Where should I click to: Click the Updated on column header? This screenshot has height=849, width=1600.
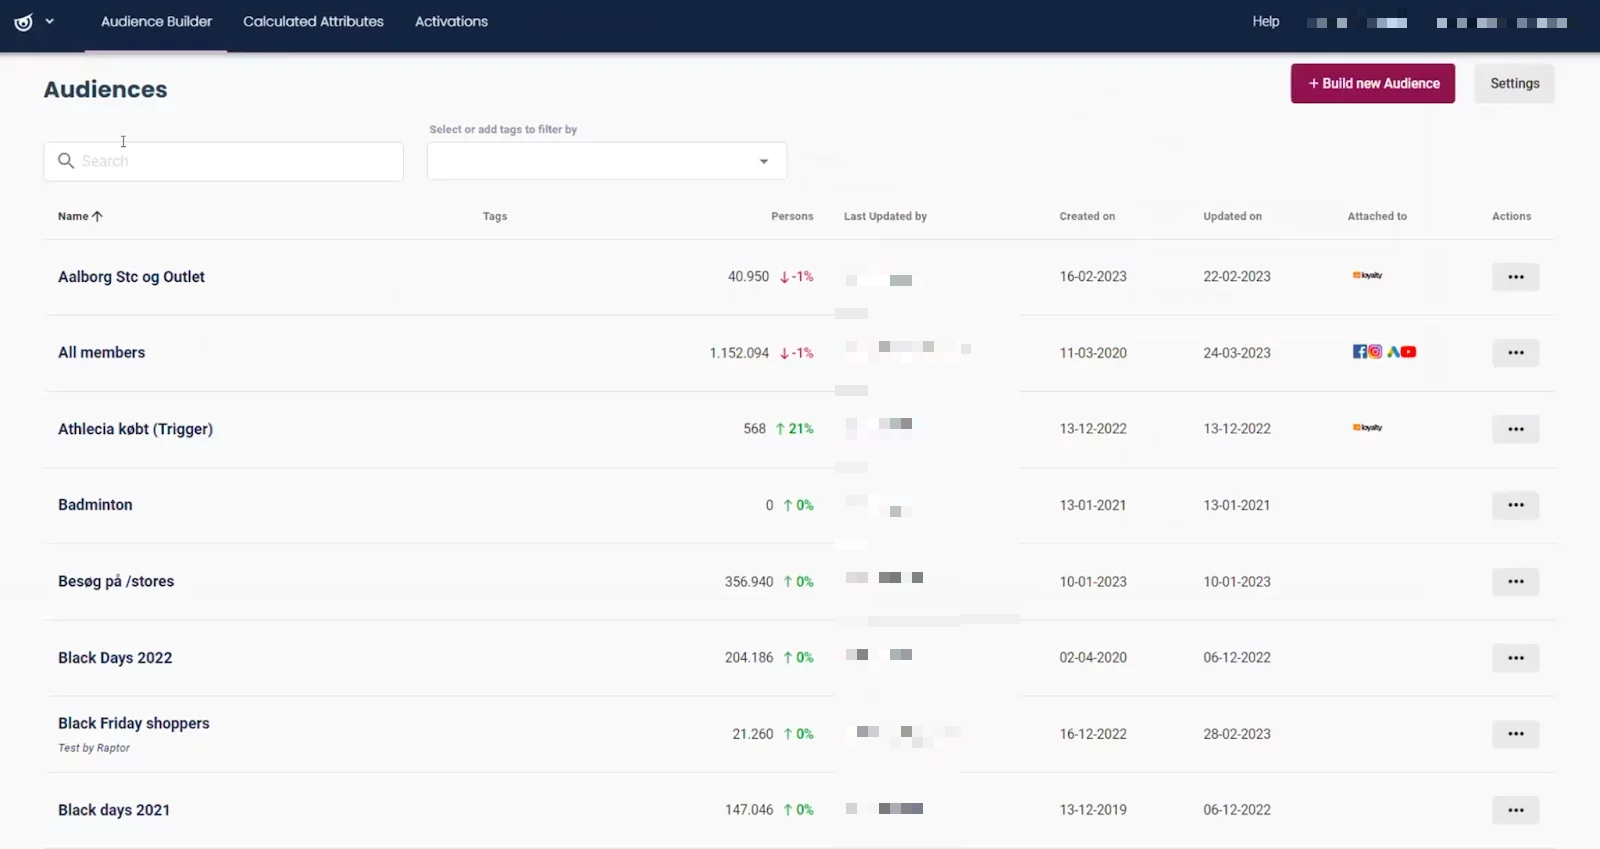(1232, 216)
